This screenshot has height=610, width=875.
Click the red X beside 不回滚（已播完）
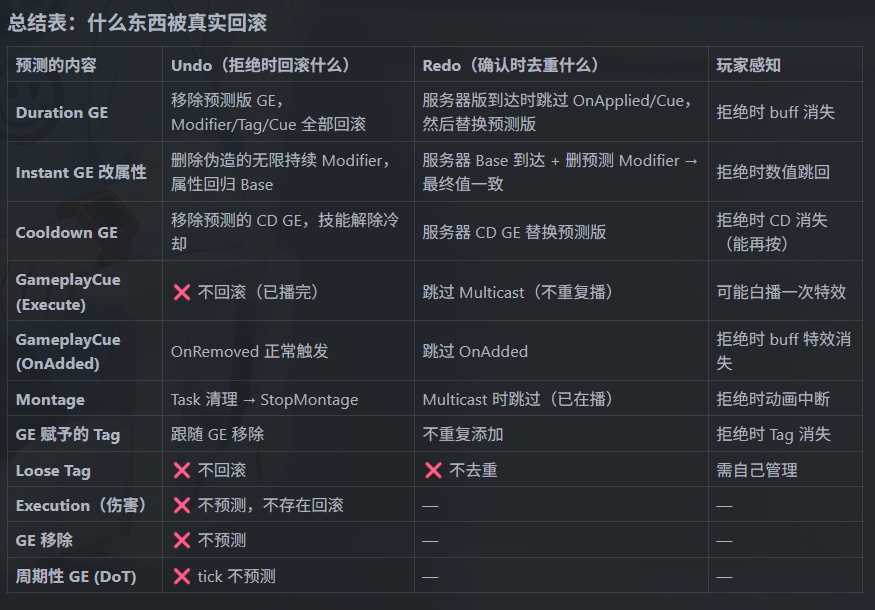click(x=182, y=292)
